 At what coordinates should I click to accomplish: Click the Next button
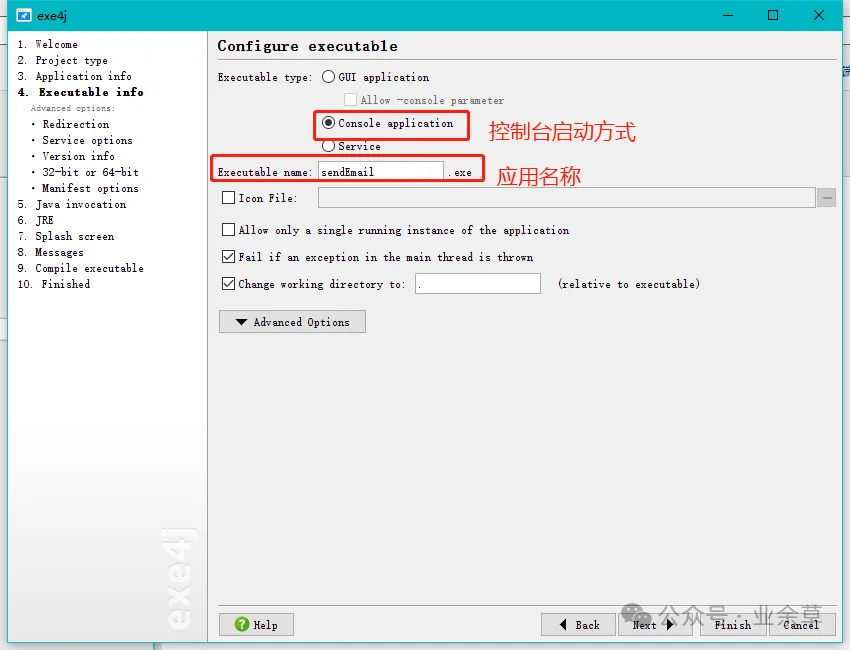pyautogui.click(x=656, y=625)
